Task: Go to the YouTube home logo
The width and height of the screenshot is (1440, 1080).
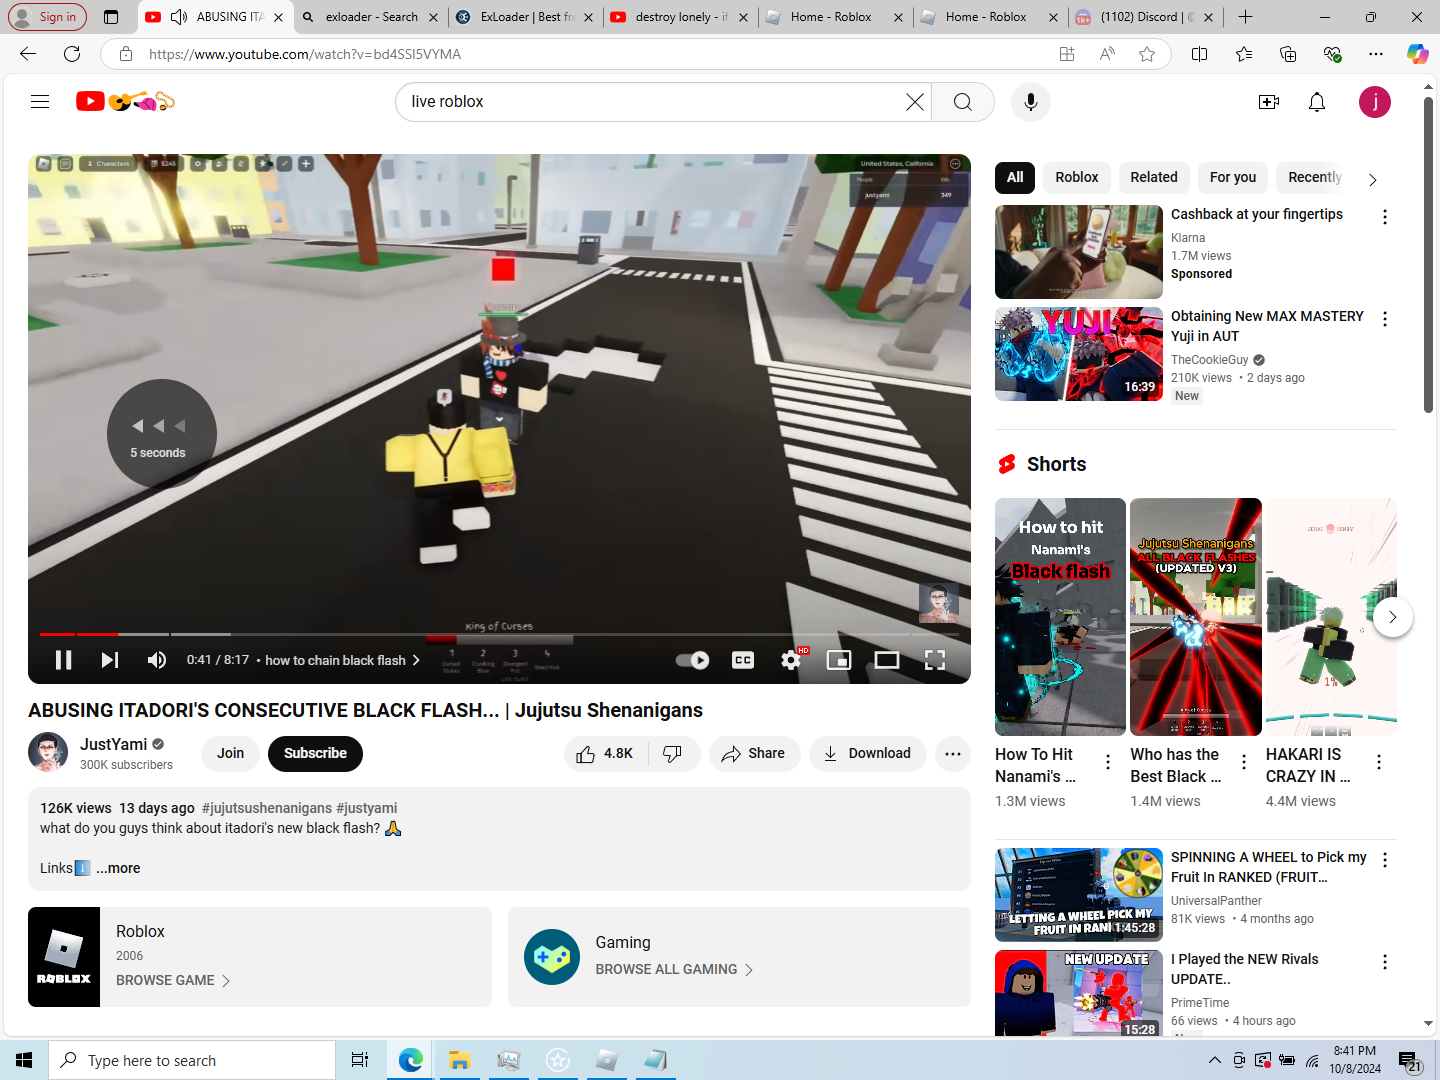Action: [126, 101]
